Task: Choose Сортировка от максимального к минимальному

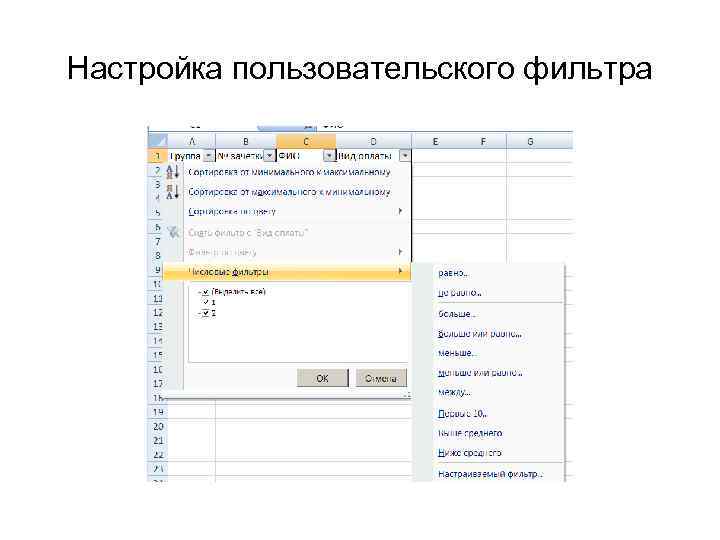Action: pos(289,192)
